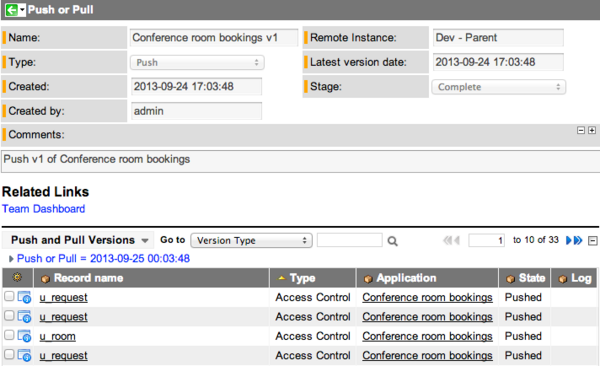This screenshot has width=600, height=366.
Task: Expand the Comments field with plus icon
Action: coord(592,131)
